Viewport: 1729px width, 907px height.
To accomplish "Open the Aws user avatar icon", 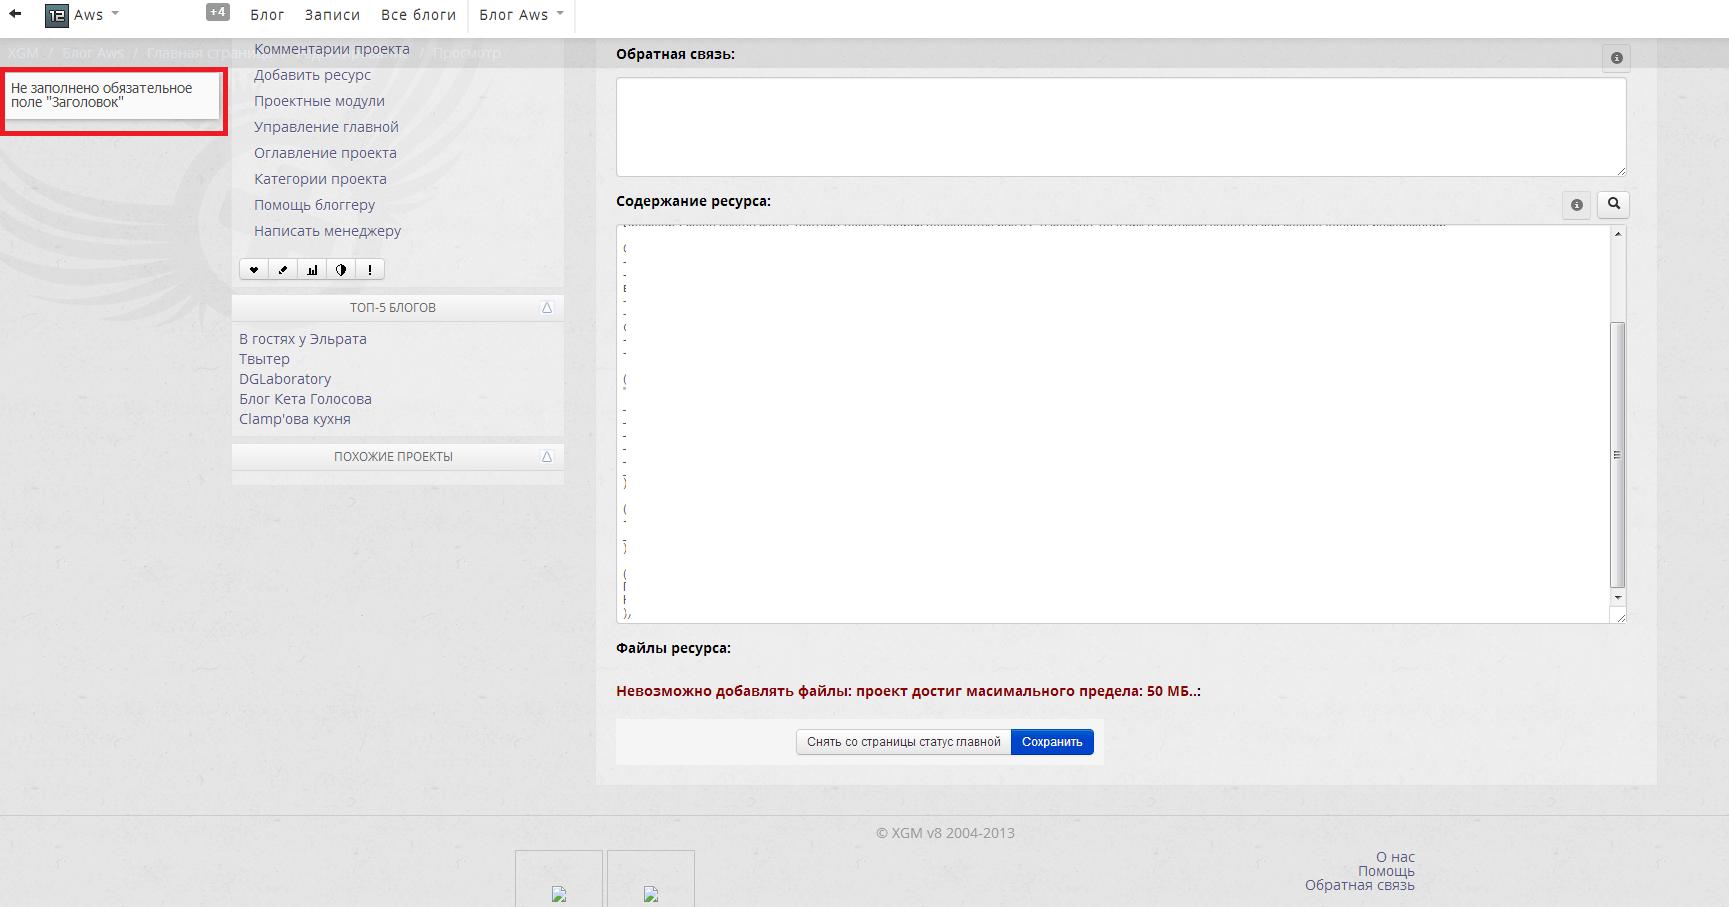I will [x=57, y=15].
